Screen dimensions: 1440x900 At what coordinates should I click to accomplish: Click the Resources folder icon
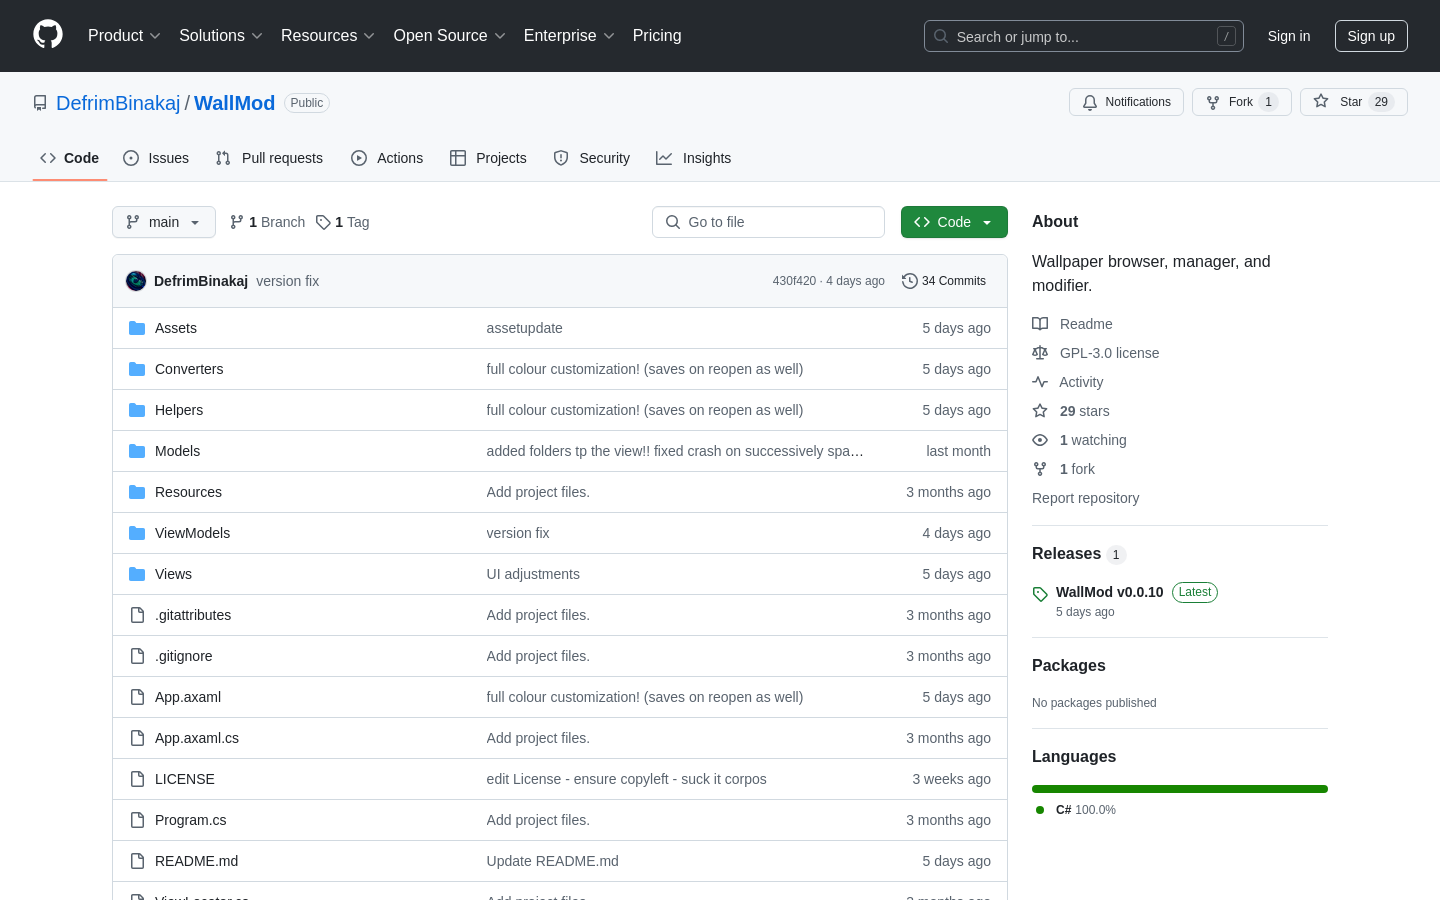pos(137,492)
